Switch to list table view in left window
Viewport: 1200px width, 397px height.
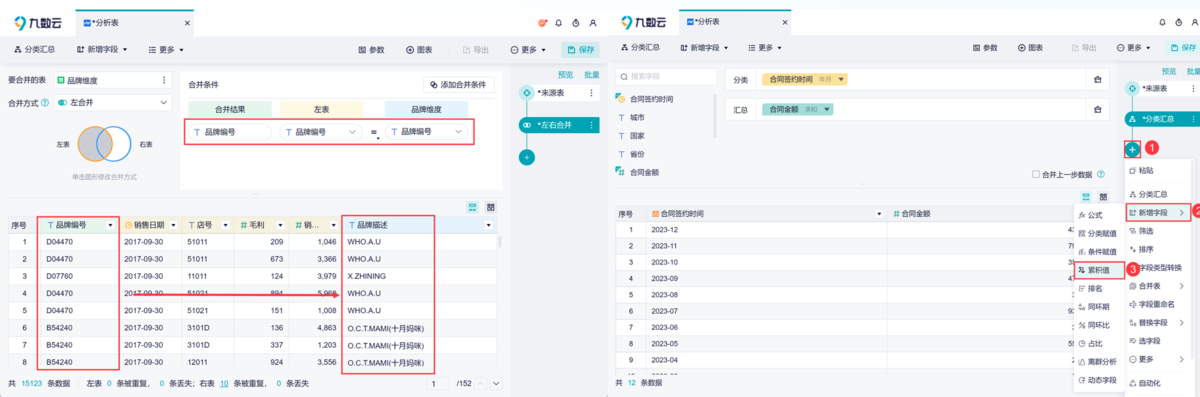click(473, 207)
